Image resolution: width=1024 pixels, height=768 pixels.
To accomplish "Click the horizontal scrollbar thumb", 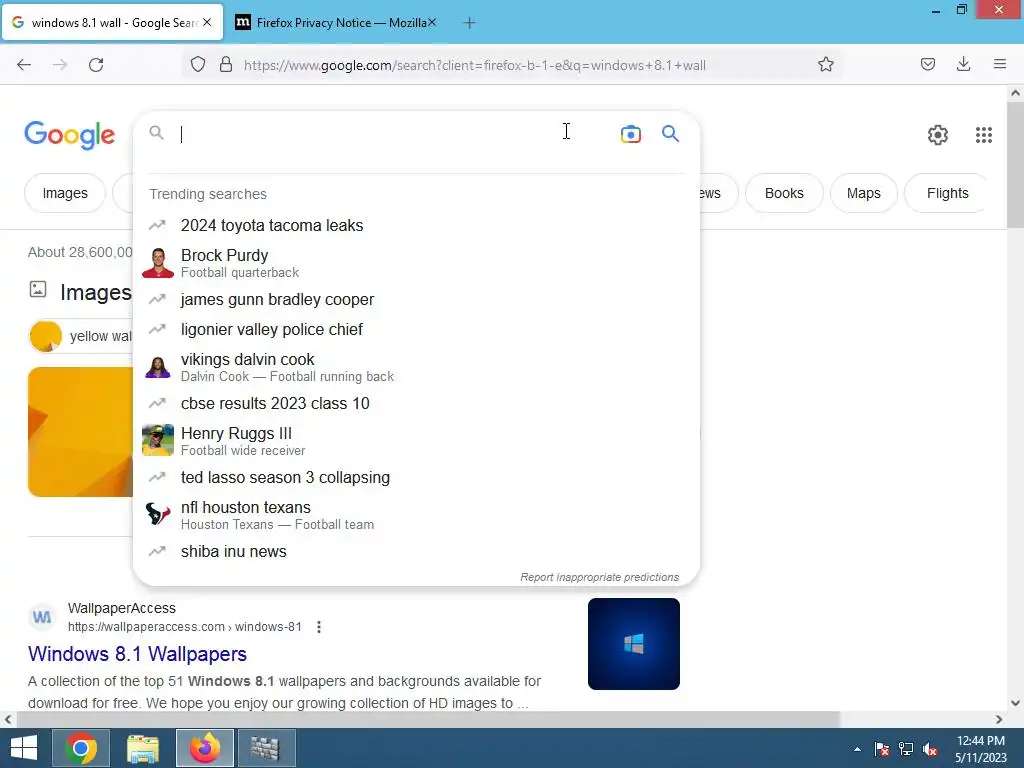I will click(x=428, y=719).
